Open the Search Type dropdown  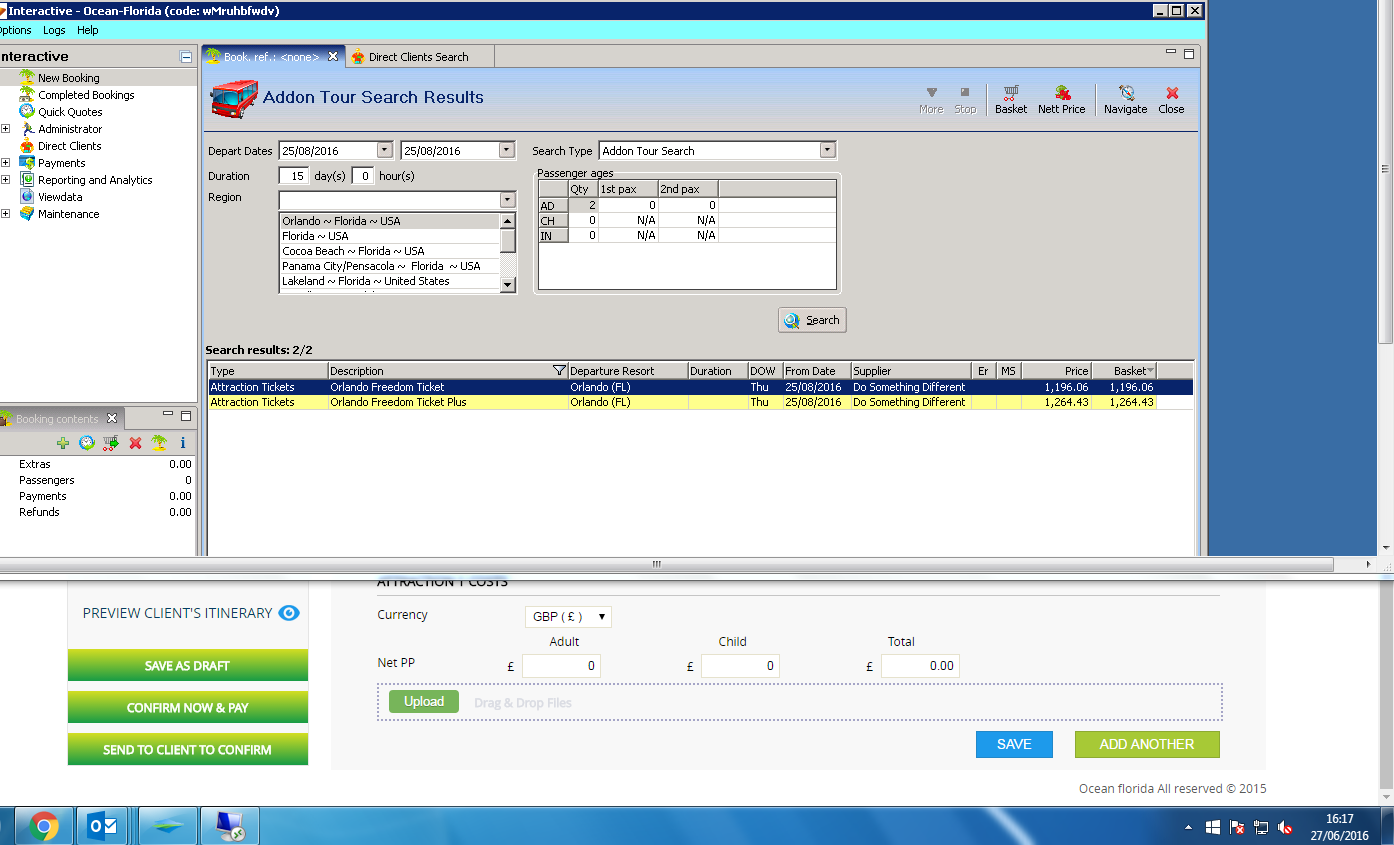[827, 151]
